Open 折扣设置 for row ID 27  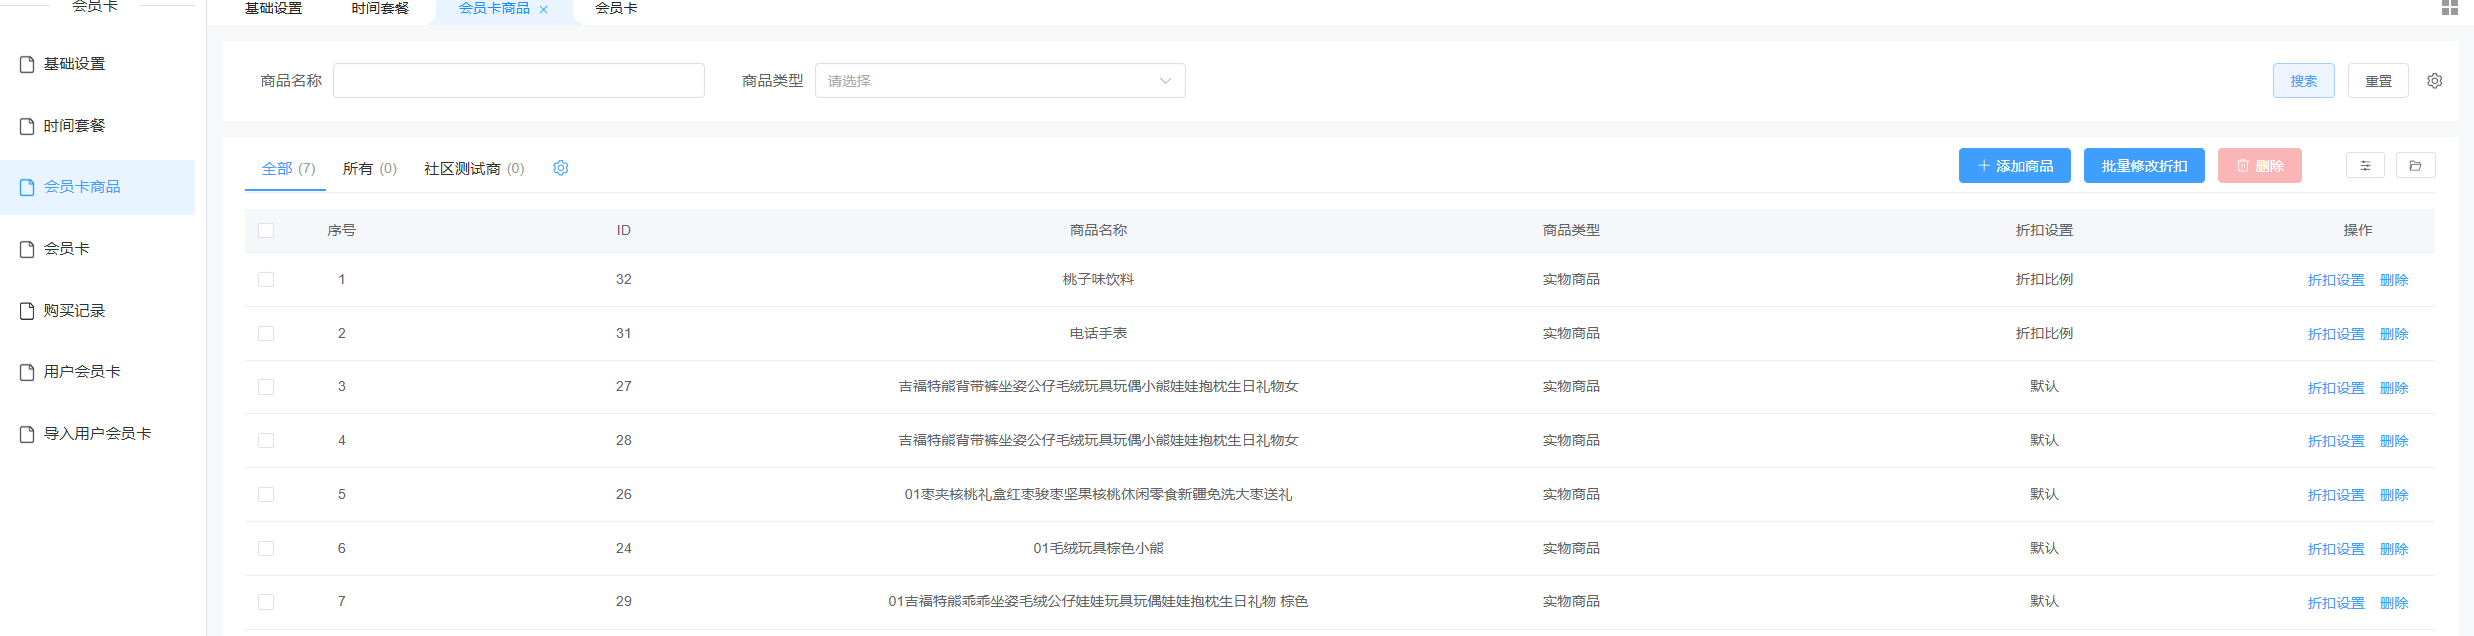point(2336,388)
